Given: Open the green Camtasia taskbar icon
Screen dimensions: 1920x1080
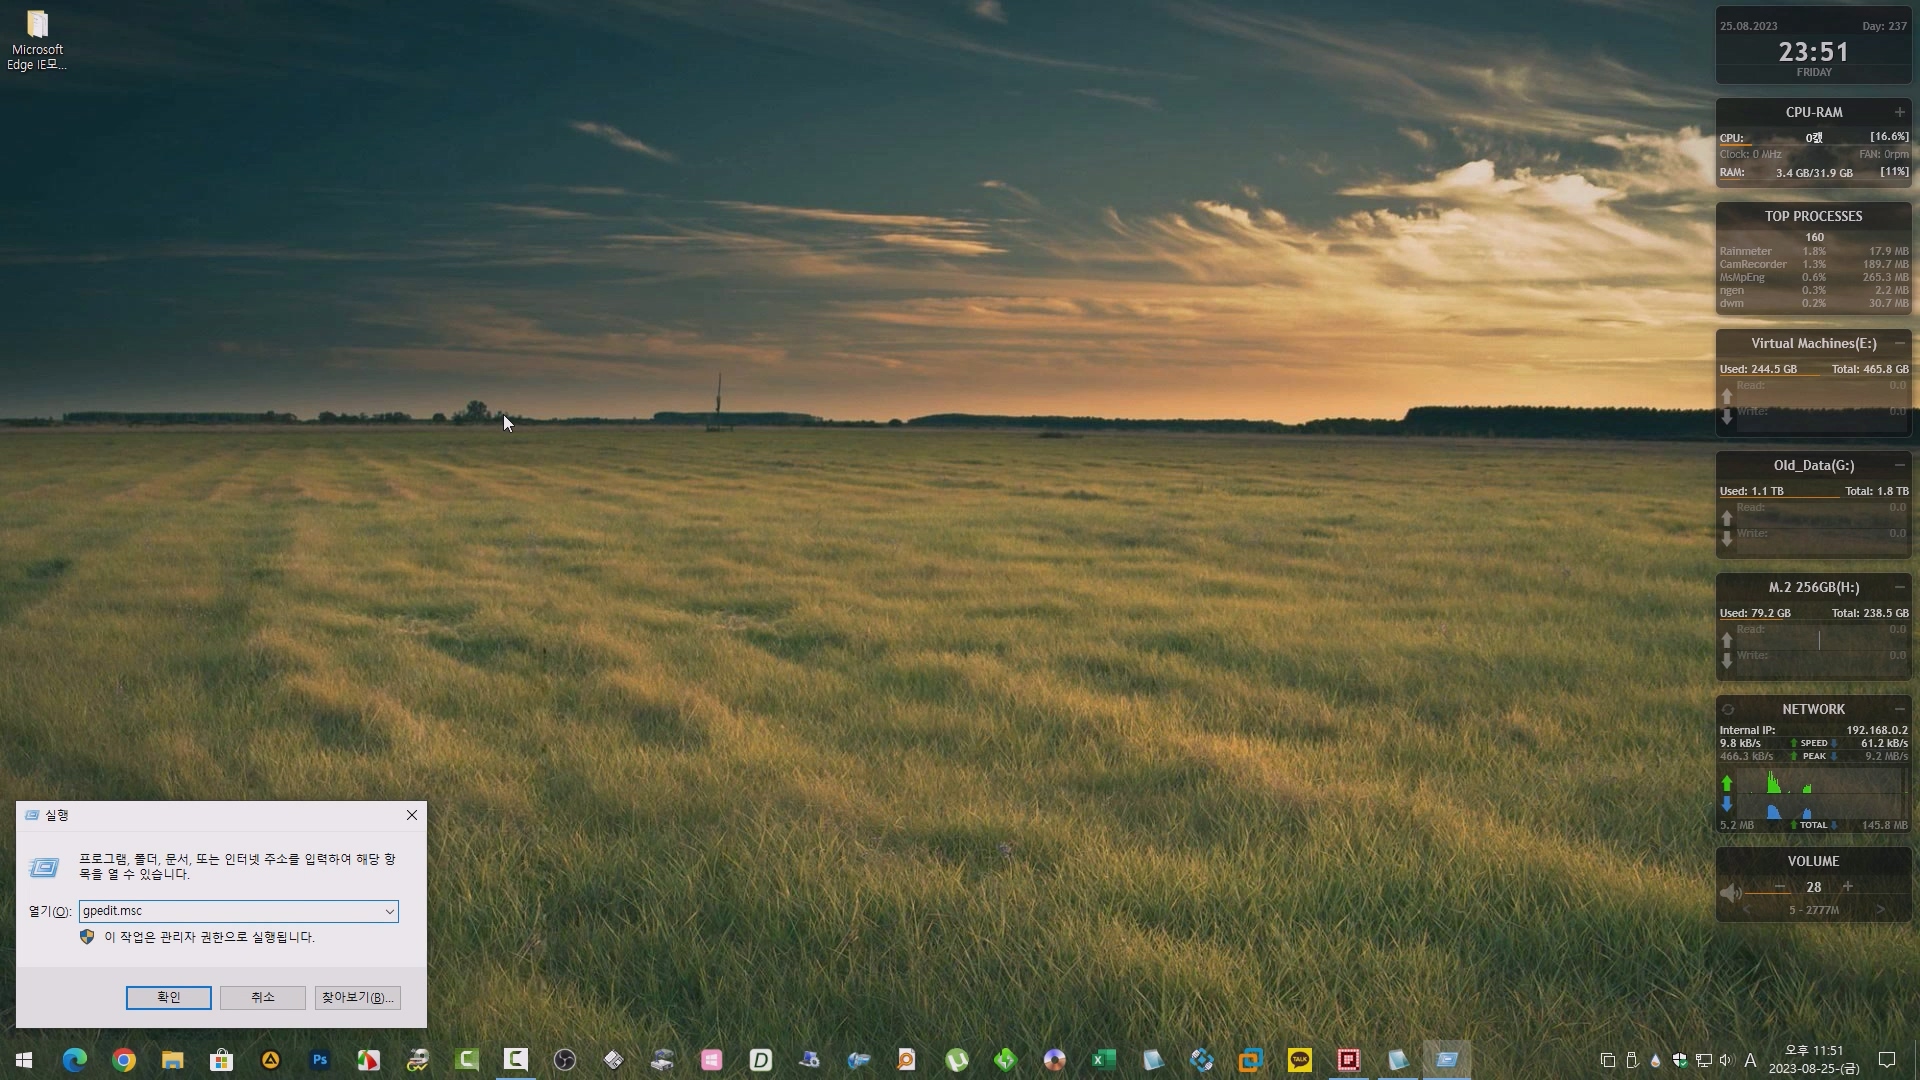Looking at the screenshot, I should tap(467, 1060).
